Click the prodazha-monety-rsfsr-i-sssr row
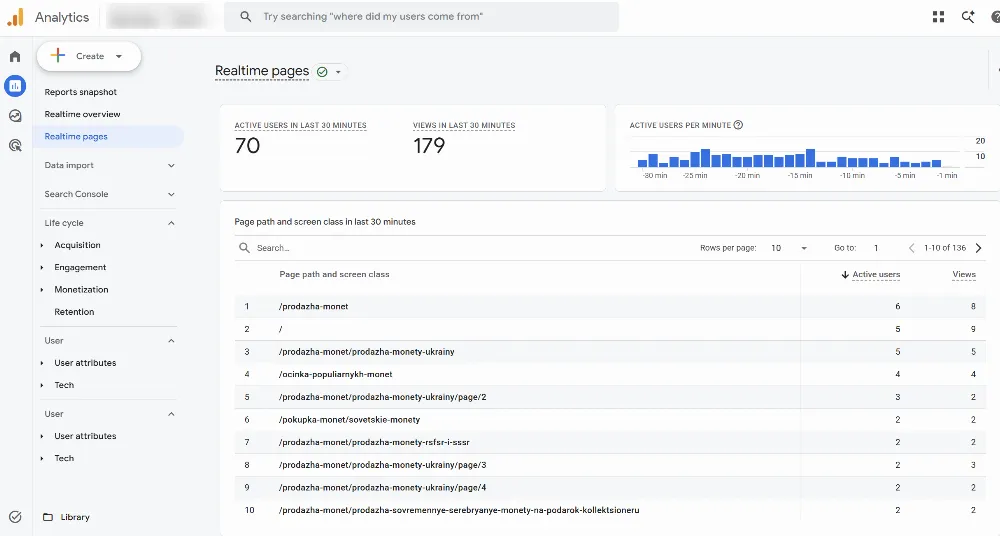 (x=610, y=442)
